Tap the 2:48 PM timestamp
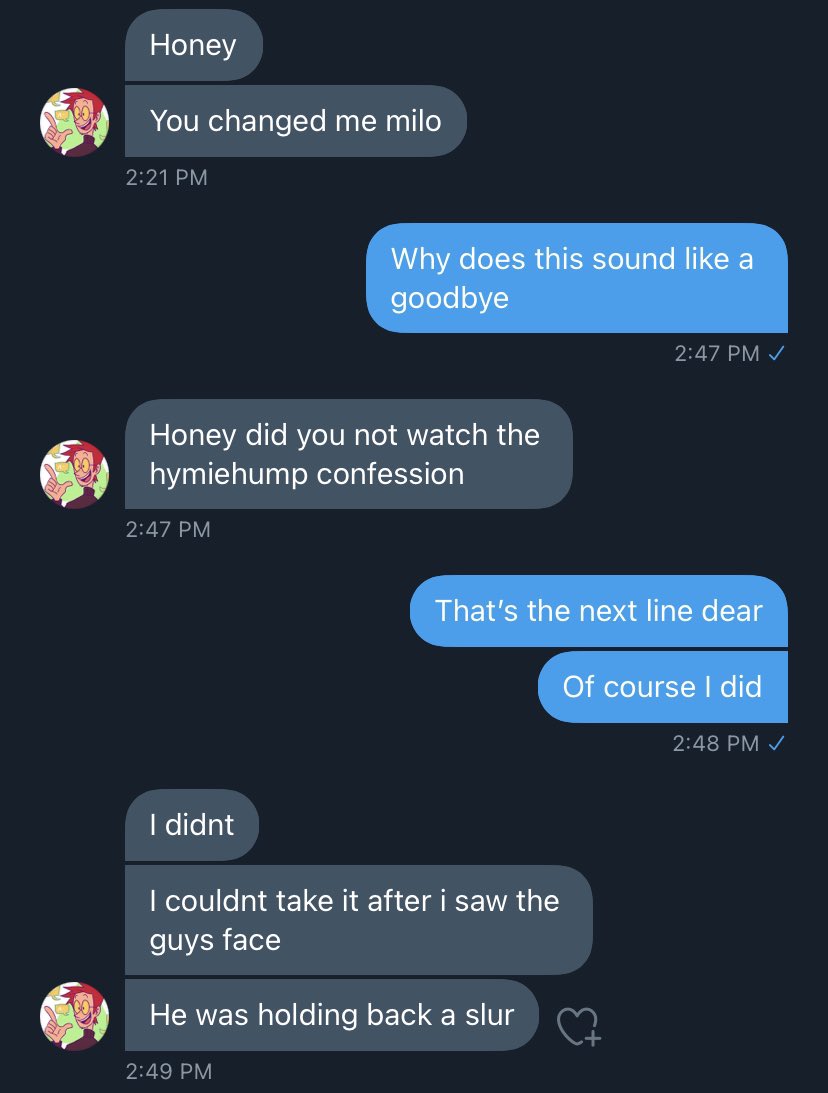Image resolution: width=828 pixels, height=1093 pixels. [716, 744]
